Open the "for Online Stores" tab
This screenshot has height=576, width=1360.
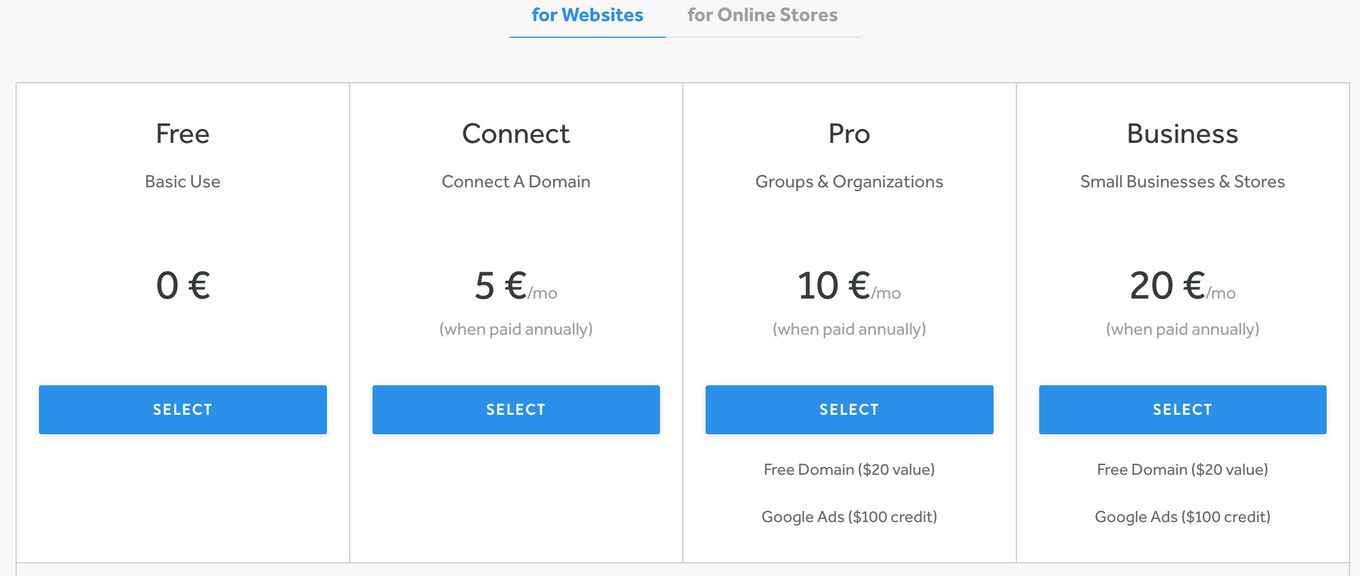pyautogui.click(x=762, y=15)
